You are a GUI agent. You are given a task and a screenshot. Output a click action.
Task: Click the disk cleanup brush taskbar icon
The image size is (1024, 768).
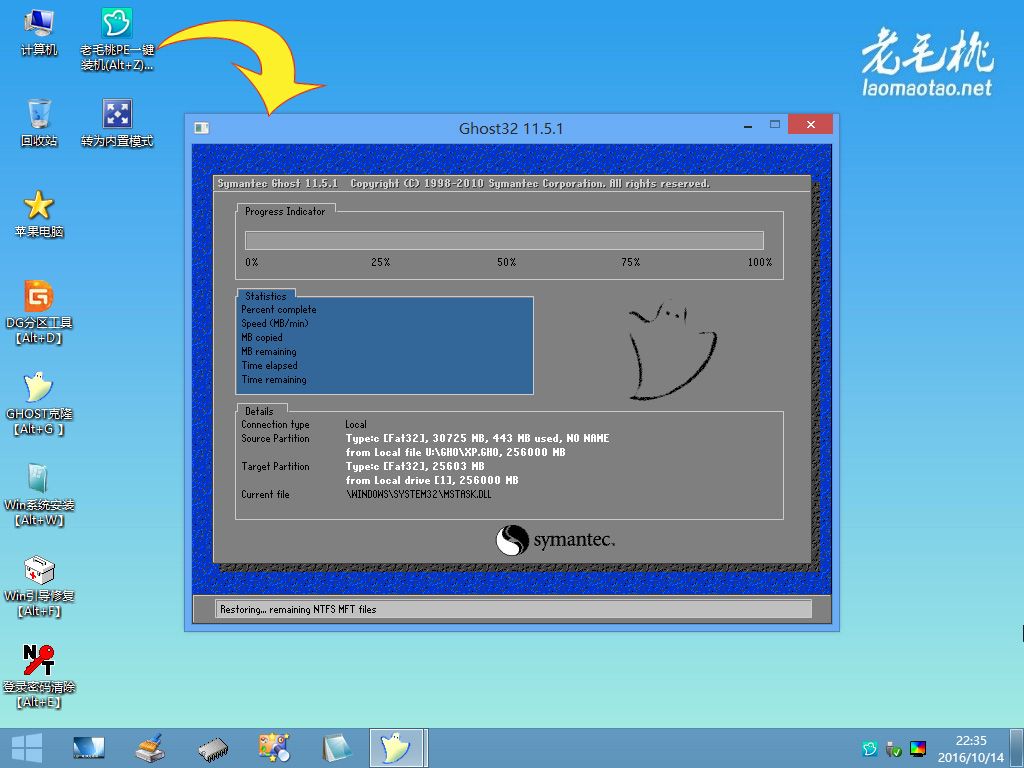(x=150, y=747)
